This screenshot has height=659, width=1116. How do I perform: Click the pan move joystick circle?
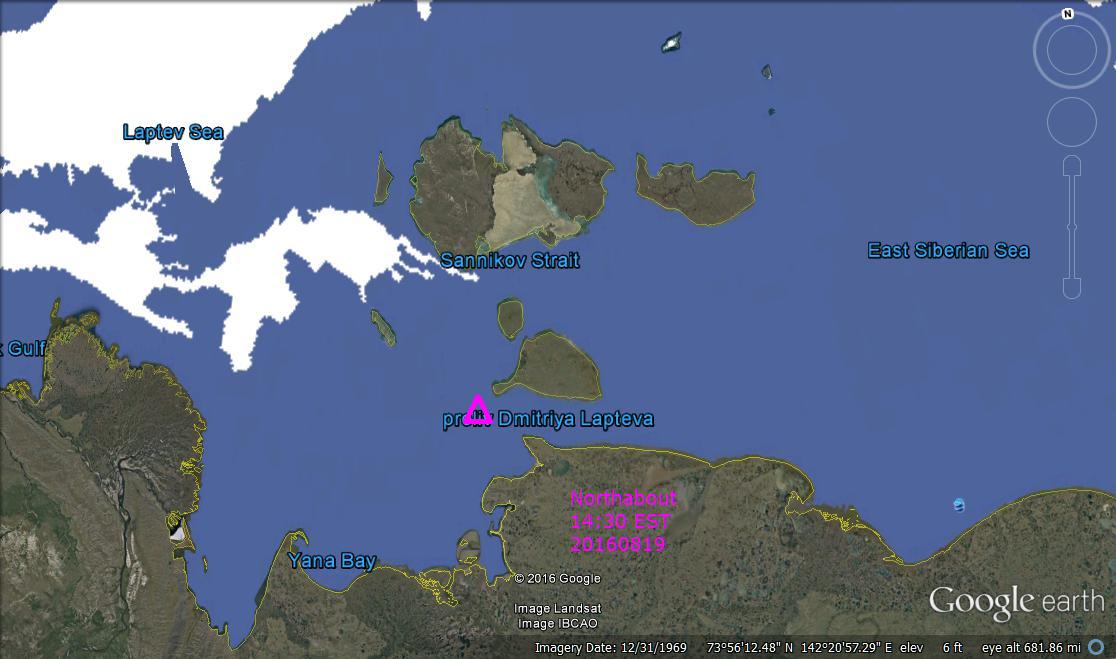(1071, 122)
